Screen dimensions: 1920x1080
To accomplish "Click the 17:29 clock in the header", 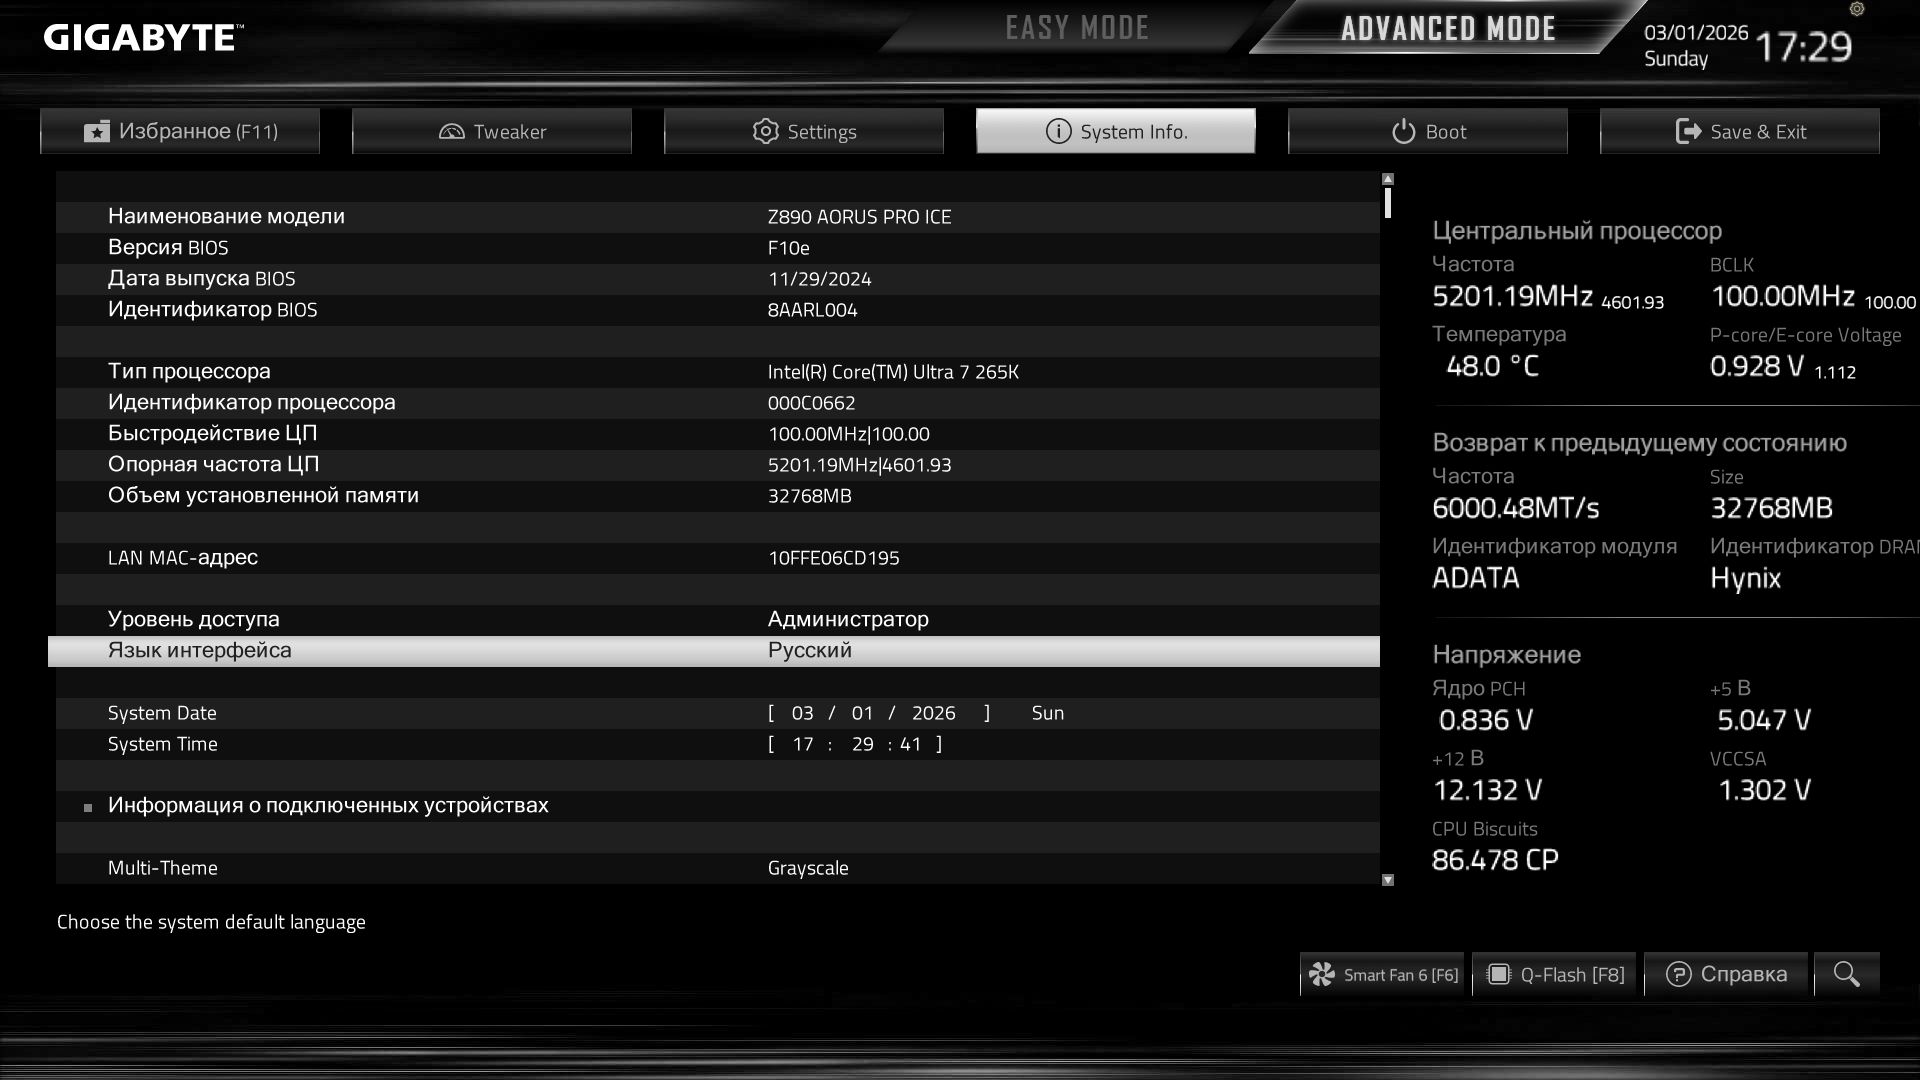I will (x=1803, y=47).
